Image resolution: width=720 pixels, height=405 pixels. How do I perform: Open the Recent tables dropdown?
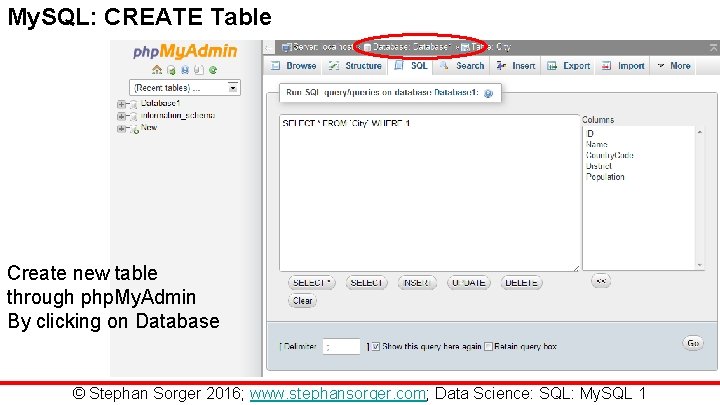[185, 88]
